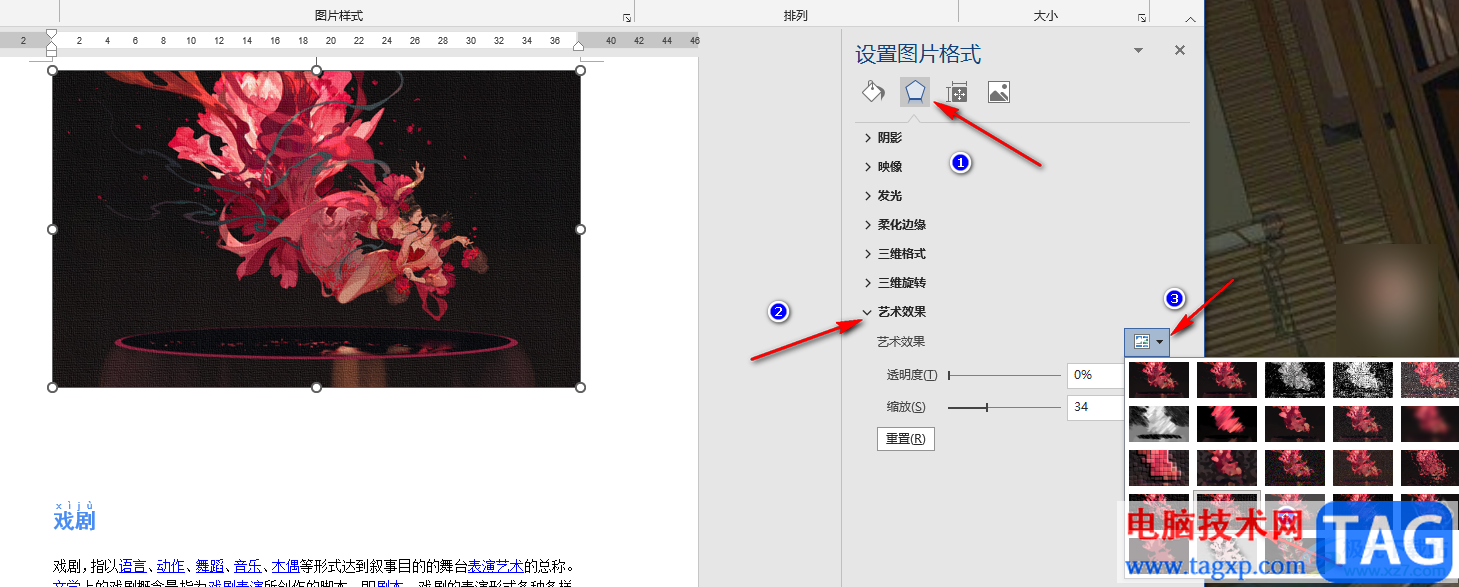The height and width of the screenshot is (587, 1459).
Task: Click the picture's bottom-middle resize handle
Action: point(317,387)
